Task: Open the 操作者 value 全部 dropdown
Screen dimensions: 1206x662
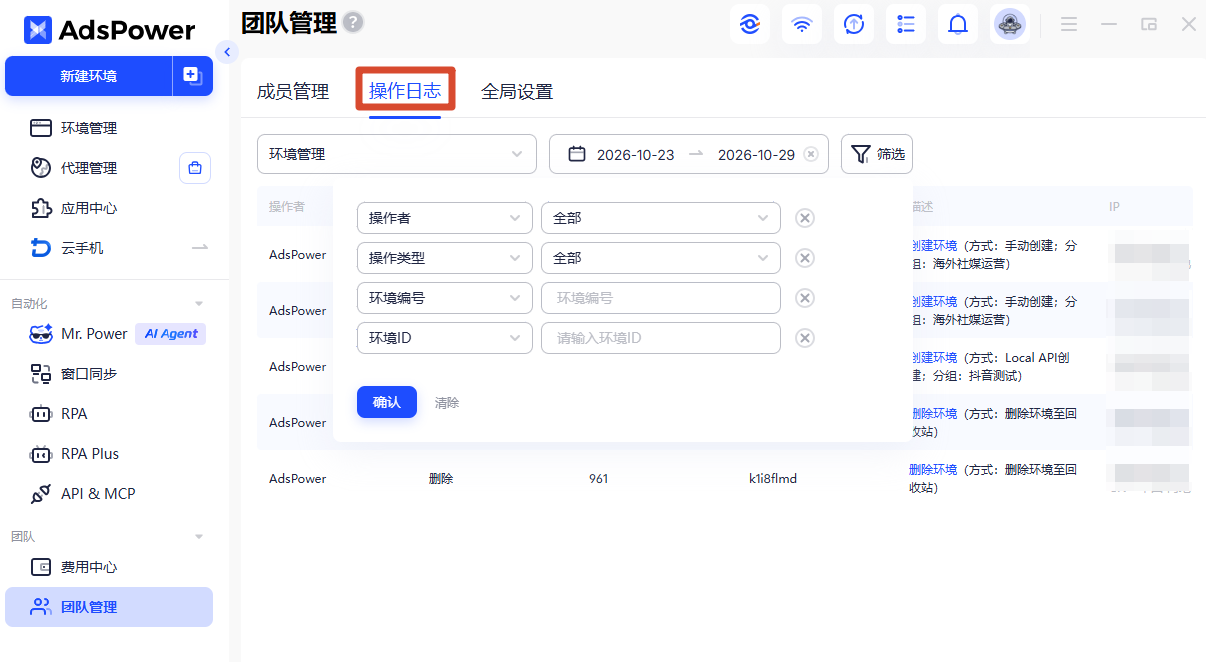Action: coord(661,218)
